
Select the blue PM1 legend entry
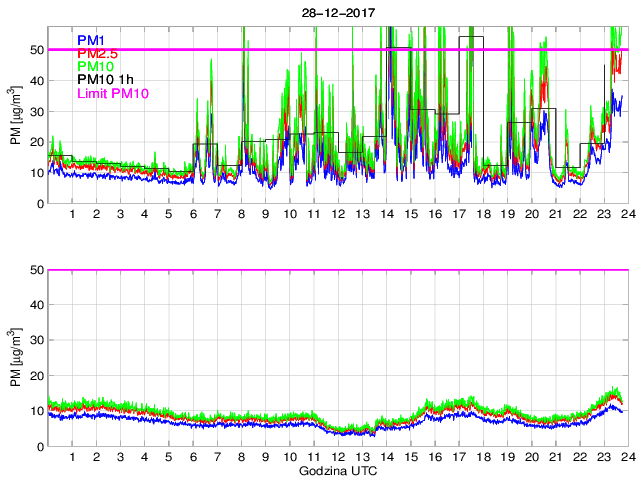coord(92,39)
